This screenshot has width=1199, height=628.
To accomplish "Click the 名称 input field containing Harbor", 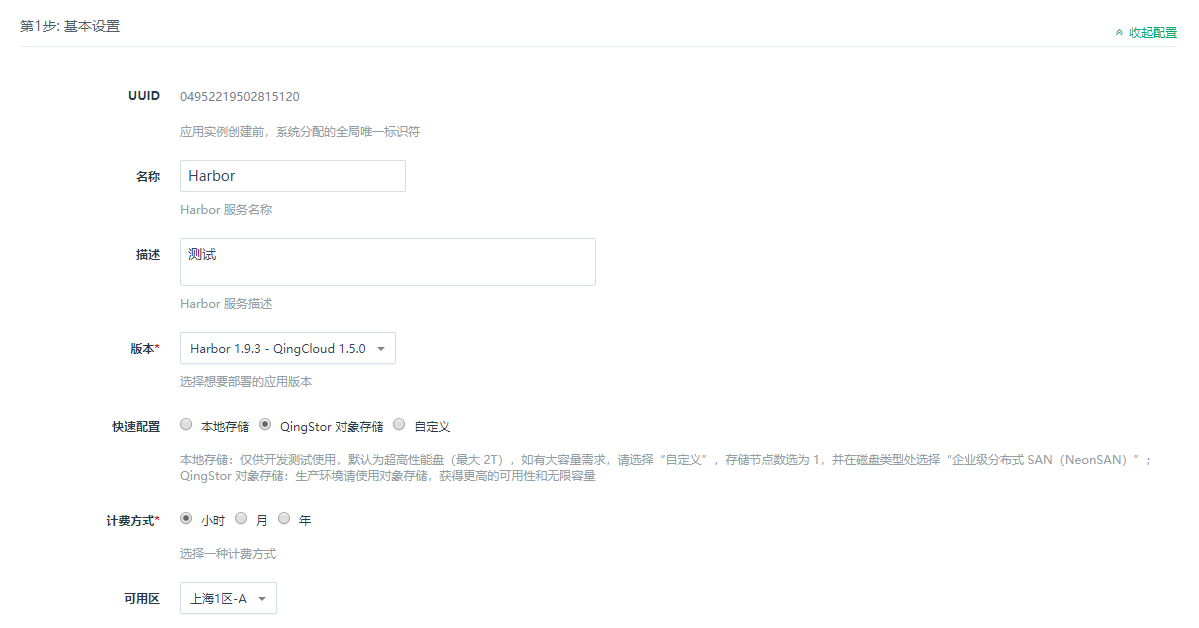I will tap(293, 176).
